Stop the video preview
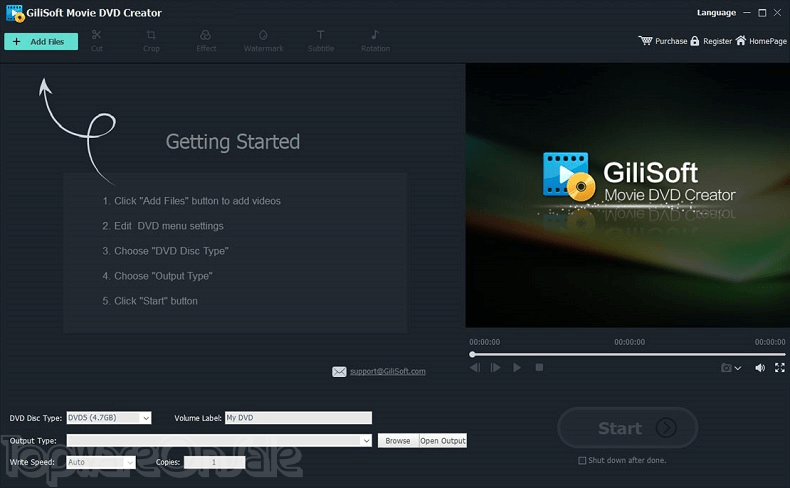 pos(539,368)
